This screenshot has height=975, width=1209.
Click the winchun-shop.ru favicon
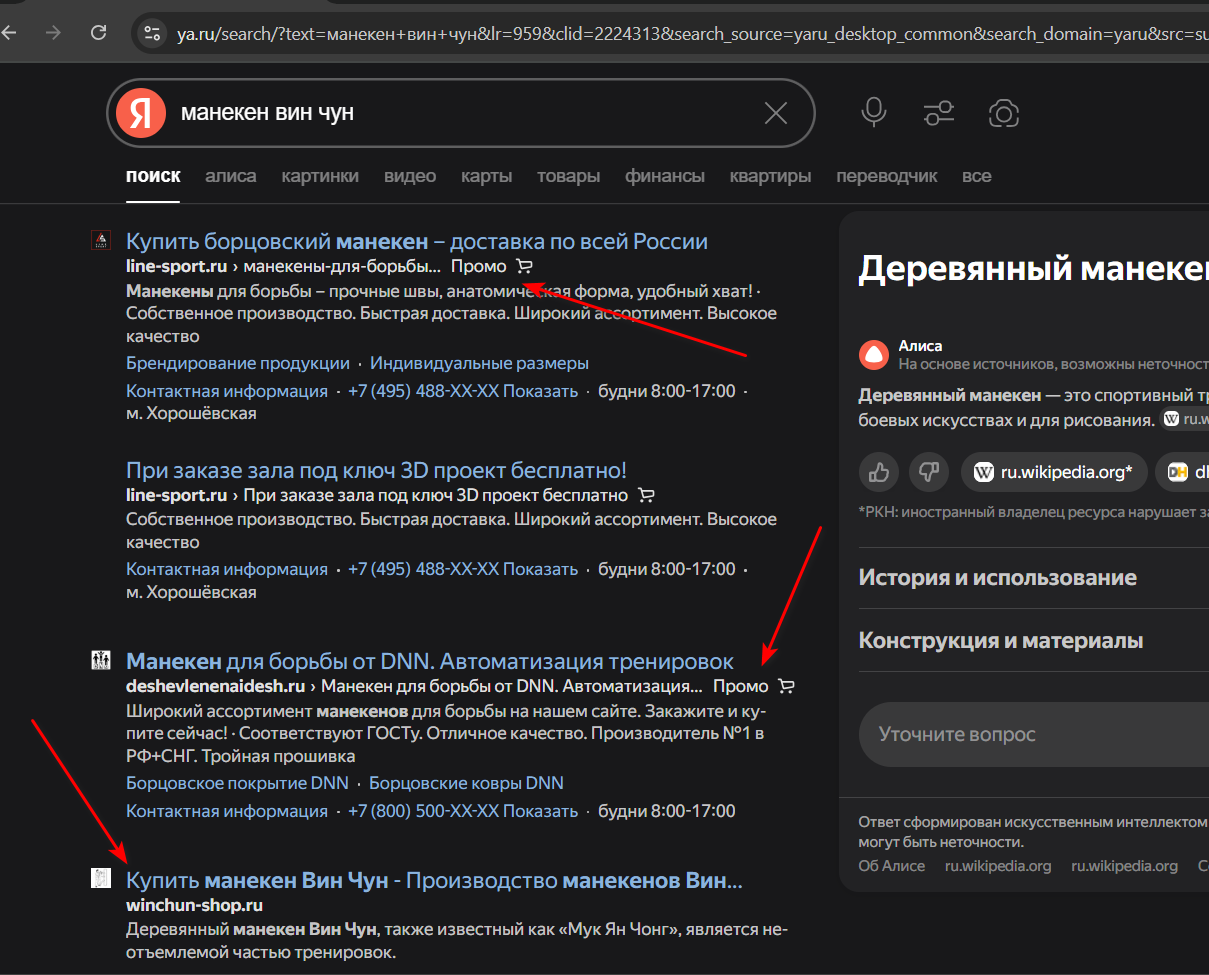click(x=101, y=878)
